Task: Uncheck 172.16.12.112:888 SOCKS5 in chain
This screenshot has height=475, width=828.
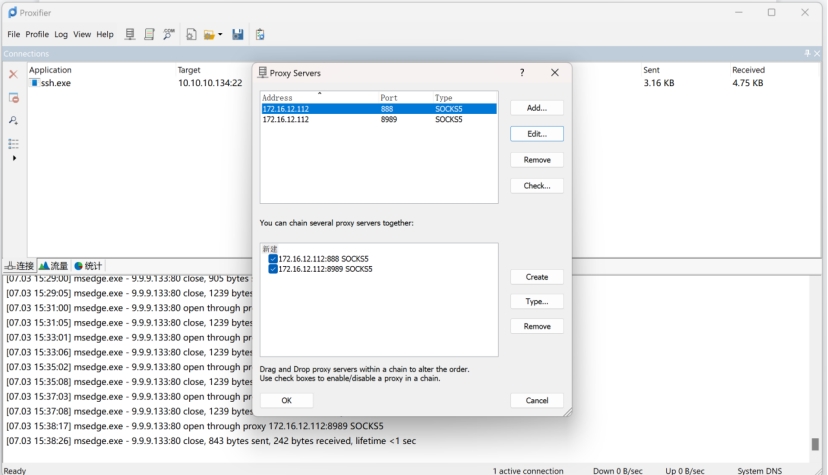Action: [273, 259]
